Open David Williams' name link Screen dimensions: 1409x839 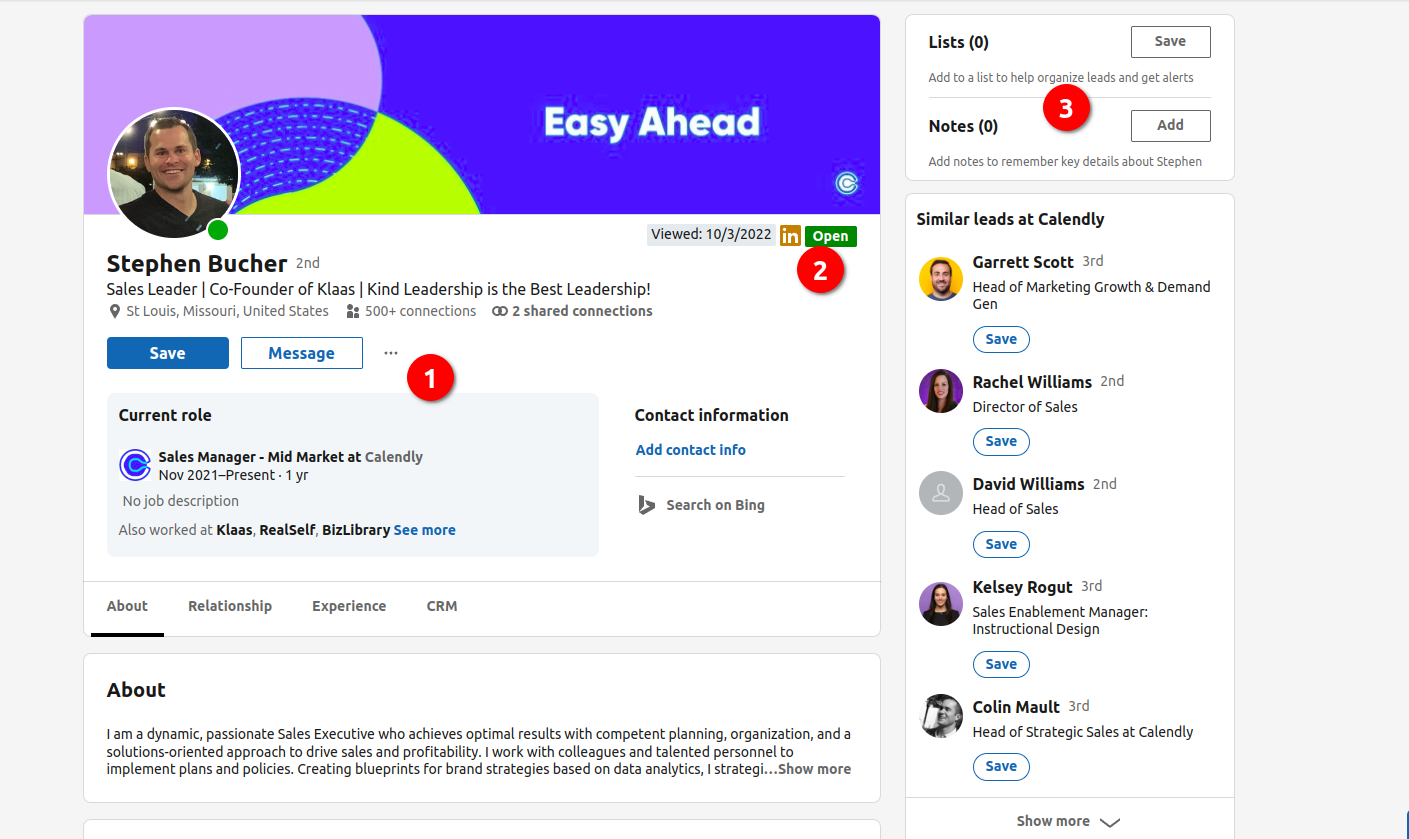(x=1028, y=484)
